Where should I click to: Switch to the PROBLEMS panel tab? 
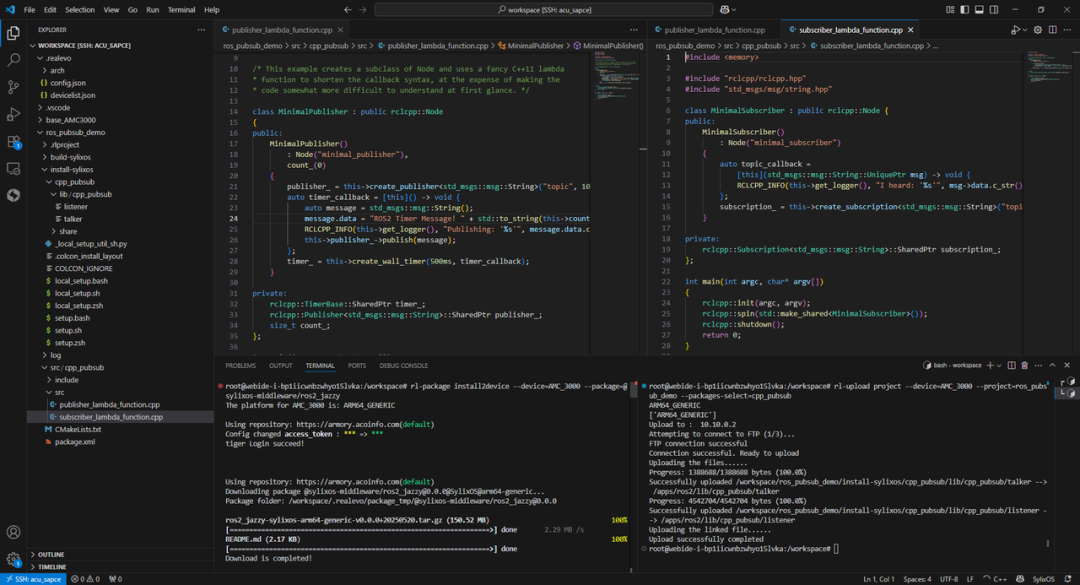240,366
